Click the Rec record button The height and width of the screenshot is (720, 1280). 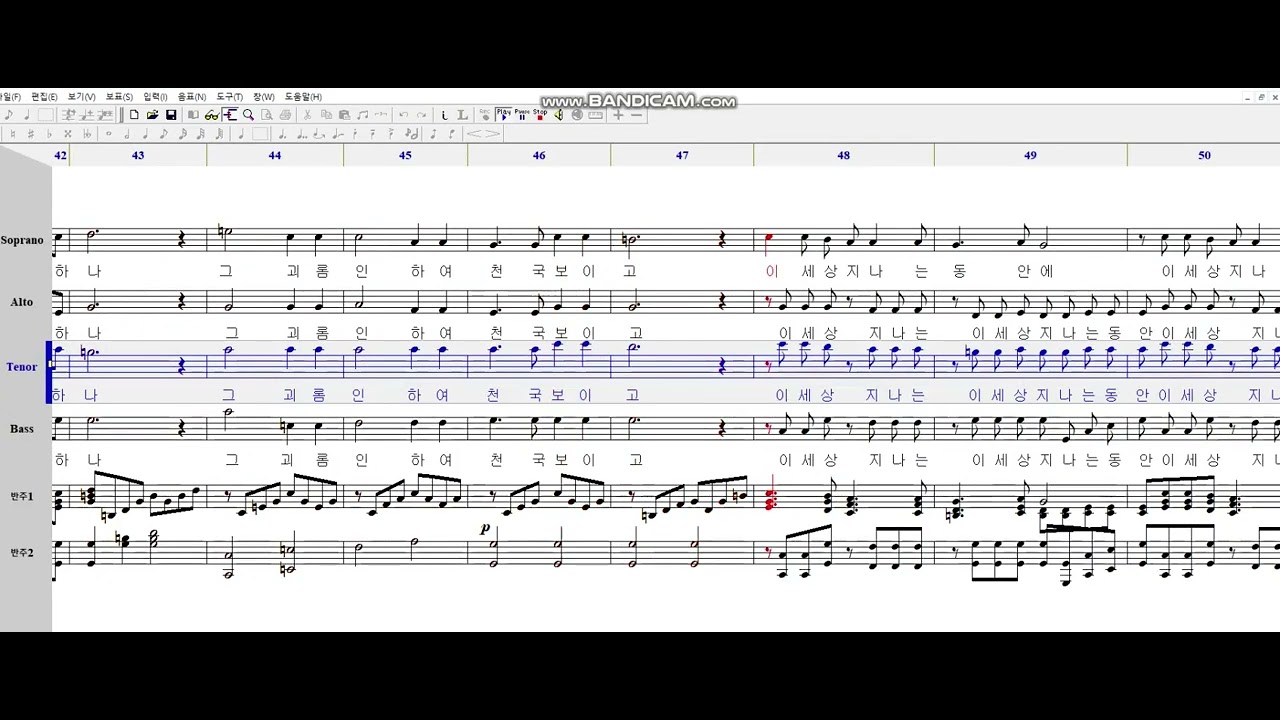[485, 115]
